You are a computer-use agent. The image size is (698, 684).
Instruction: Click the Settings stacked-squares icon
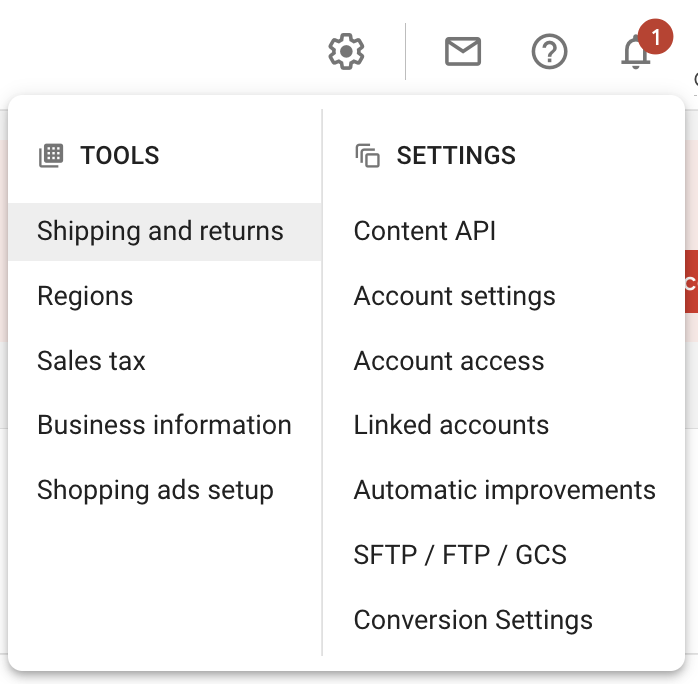coord(368,155)
